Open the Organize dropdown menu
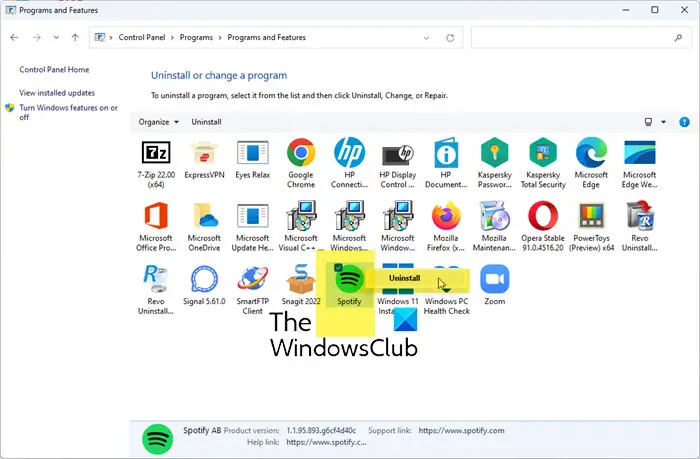700x459 pixels. click(x=158, y=122)
